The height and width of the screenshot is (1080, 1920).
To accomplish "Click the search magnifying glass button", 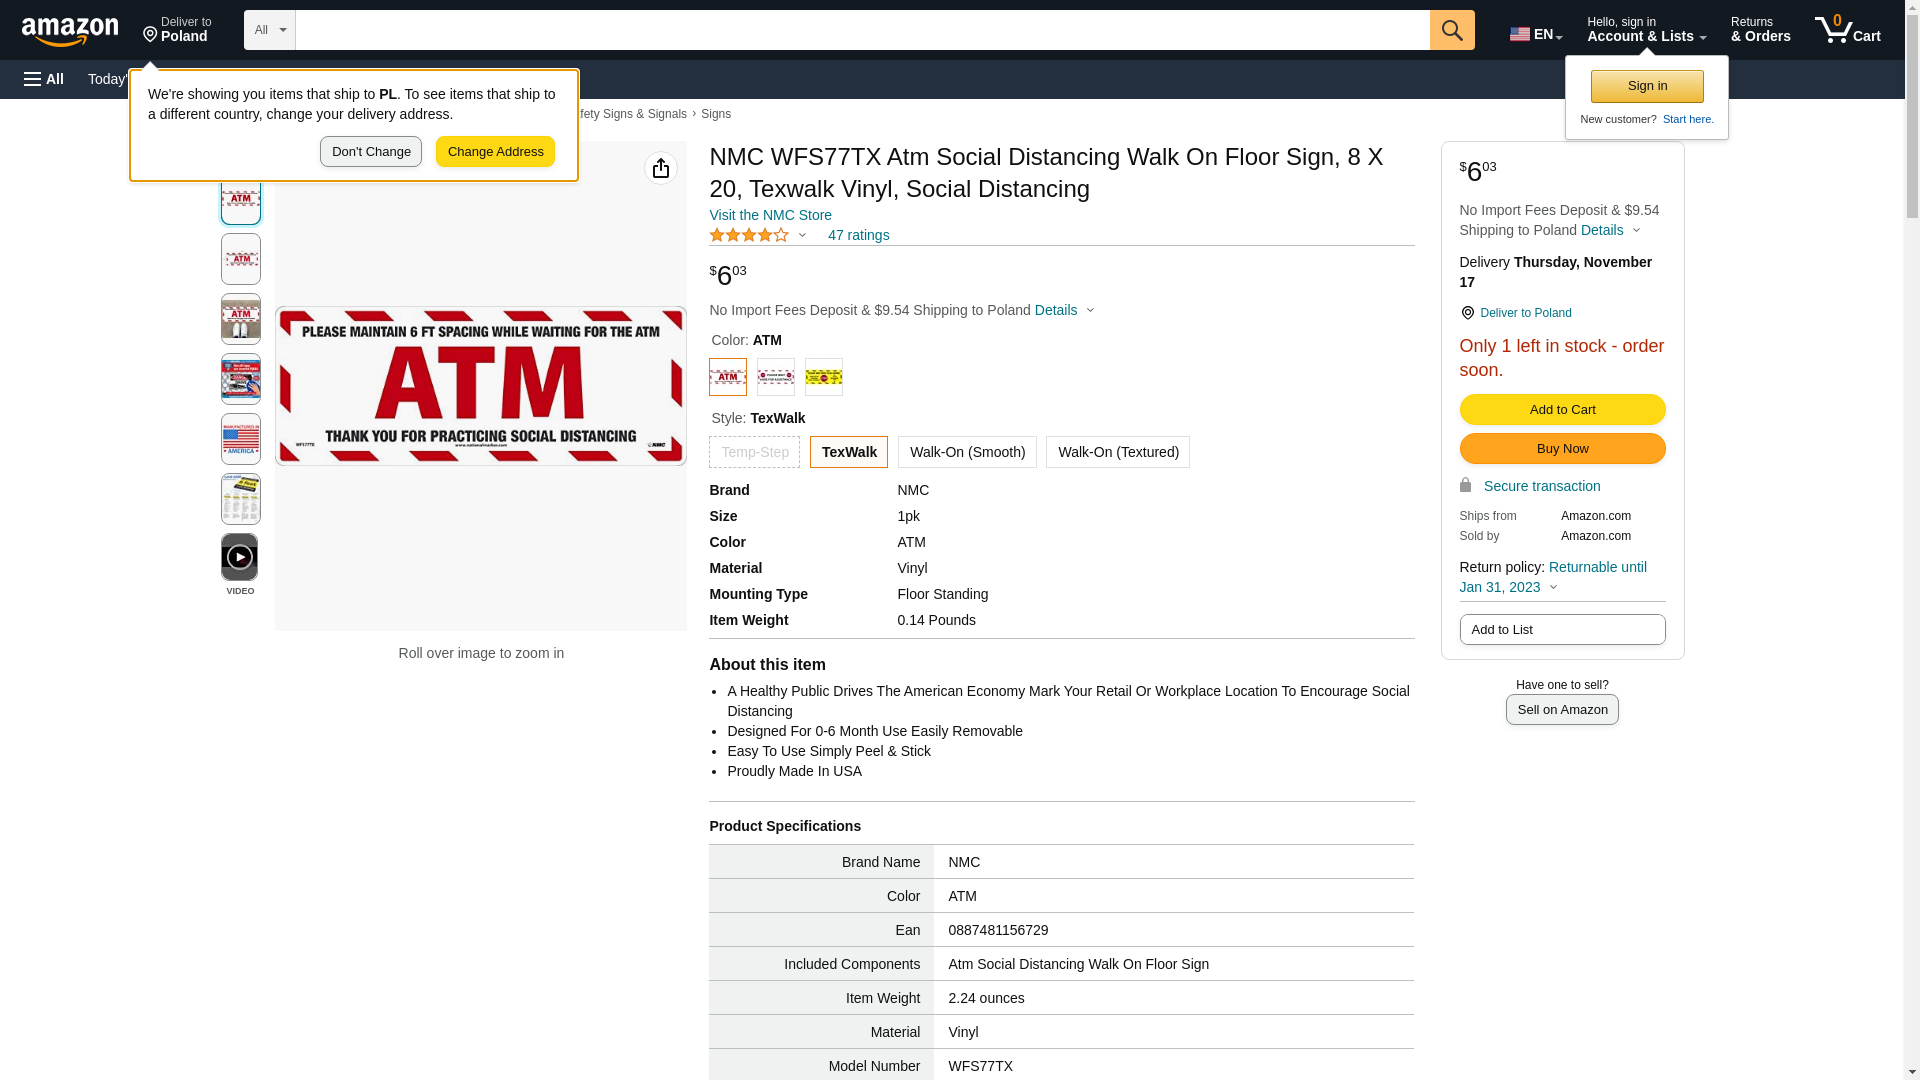I will [x=1451, y=30].
